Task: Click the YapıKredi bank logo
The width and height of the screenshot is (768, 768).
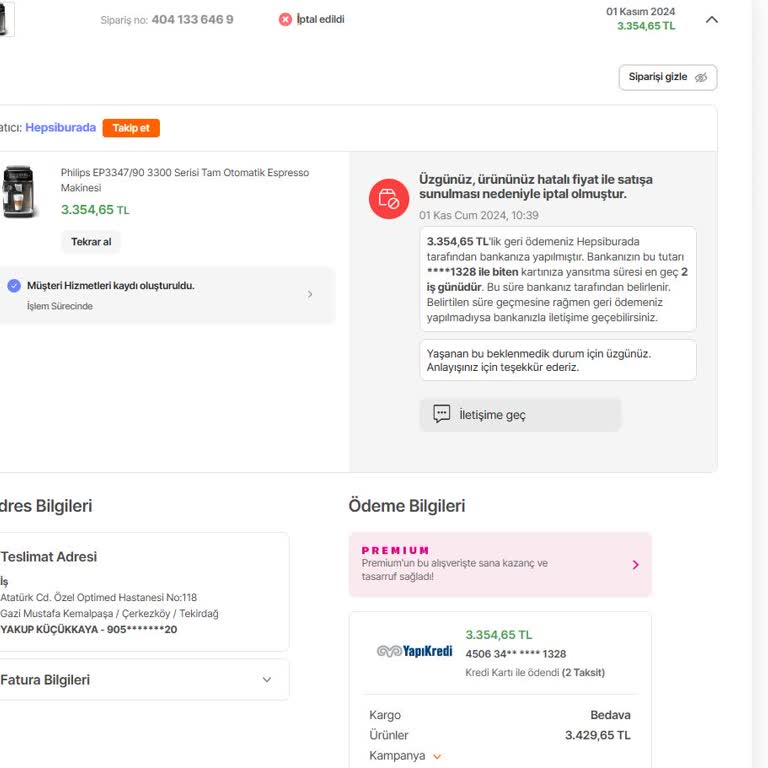Action: pos(414,651)
